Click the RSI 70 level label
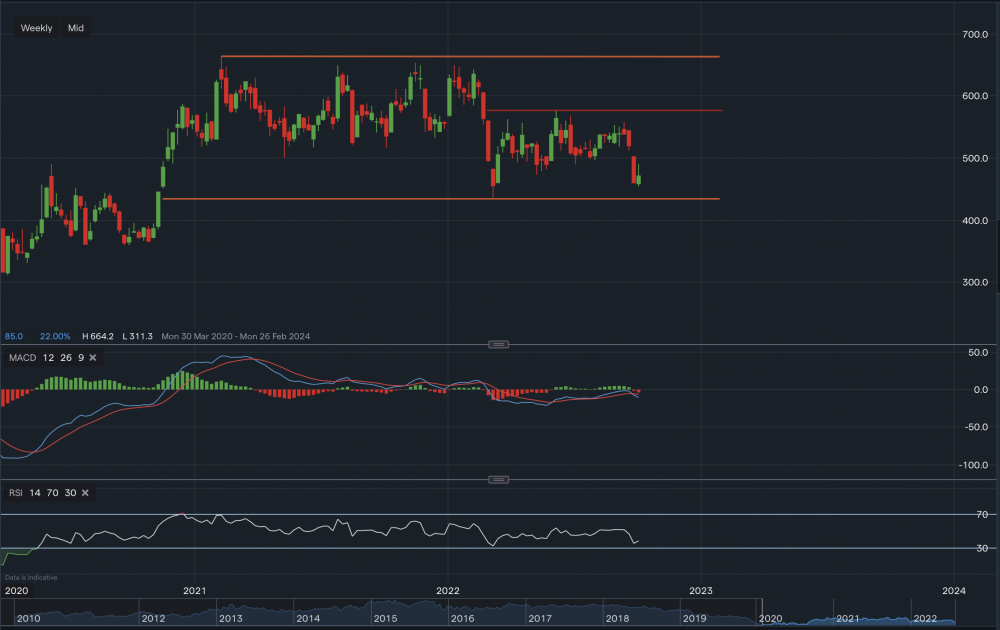Screen dimensions: 1000x630 pyautogui.click(x=982, y=514)
